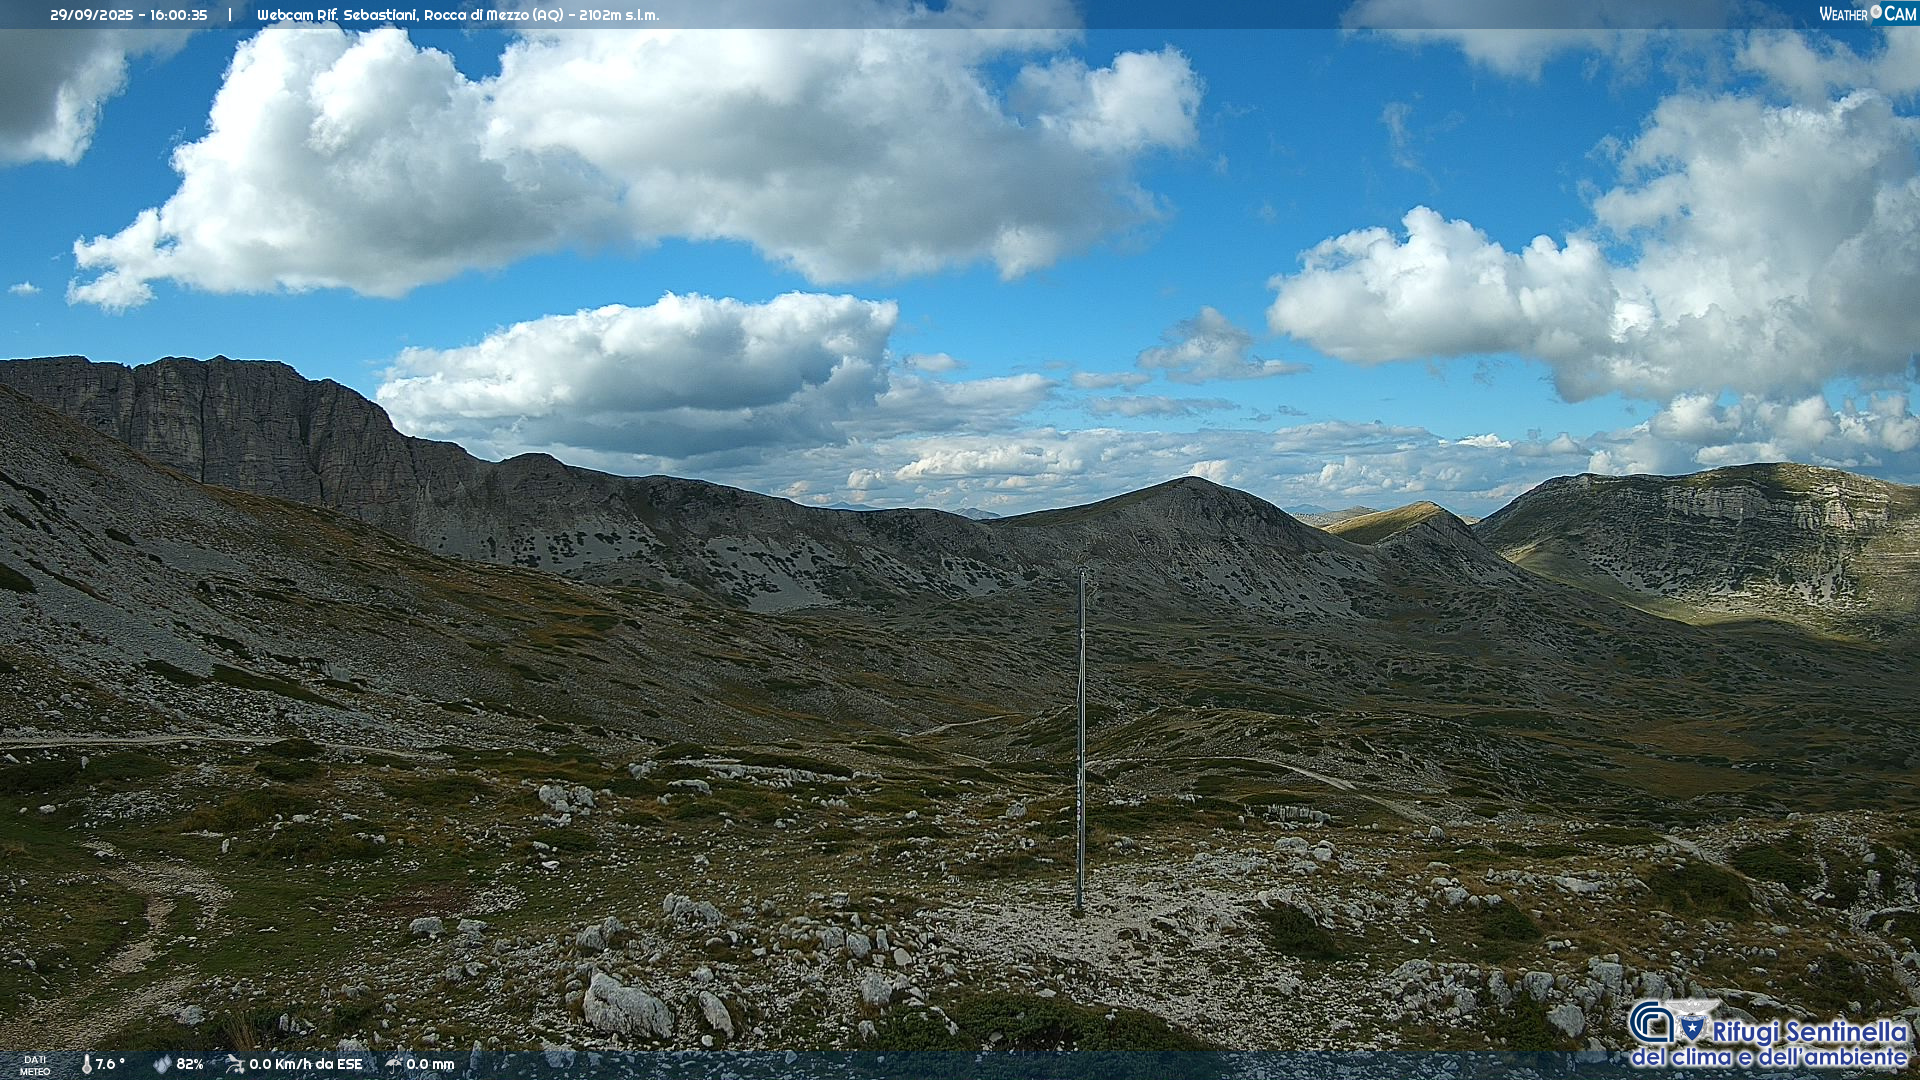
Task: Click the '0.0 mm' rainfall value
Action: pyautogui.click(x=430, y=1065)
